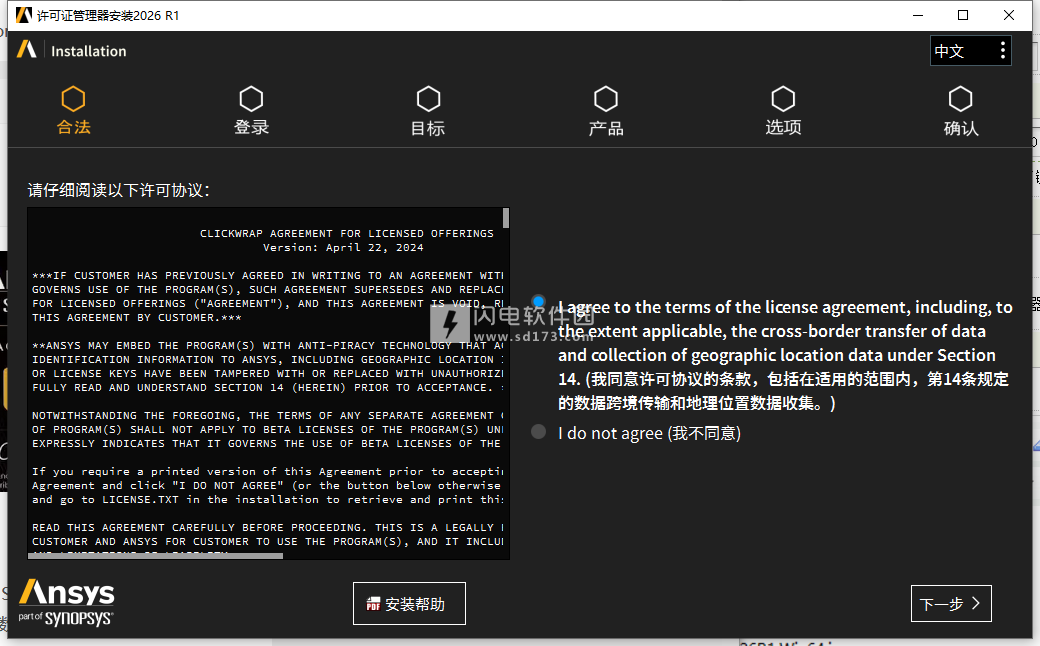Click the 登录 step hexagon icon
Screen dimensions: 1040x646
point(251,99)
